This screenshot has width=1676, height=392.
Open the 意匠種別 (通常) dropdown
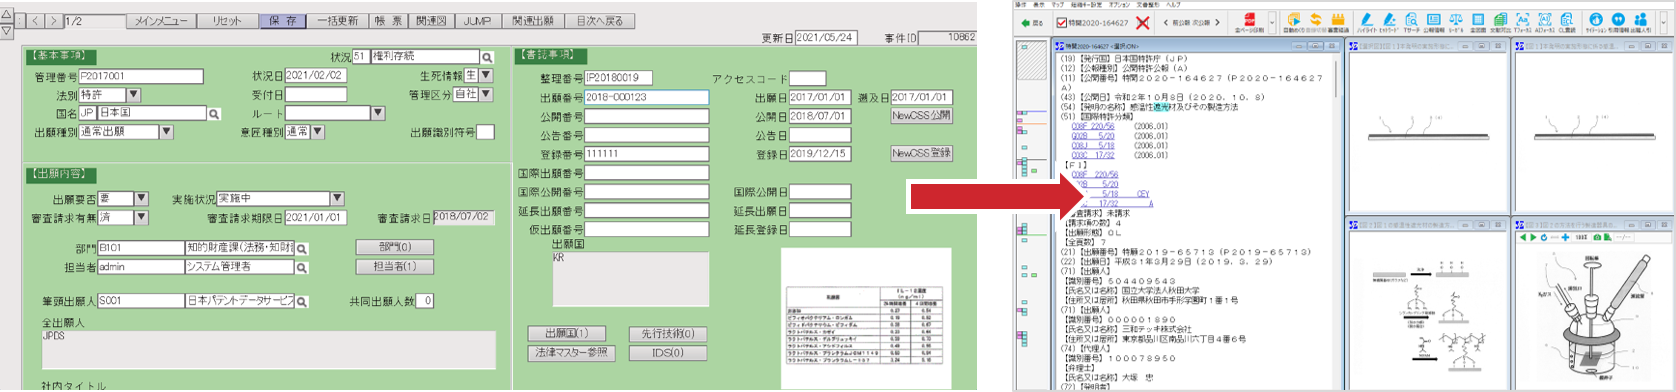(317, 132)
